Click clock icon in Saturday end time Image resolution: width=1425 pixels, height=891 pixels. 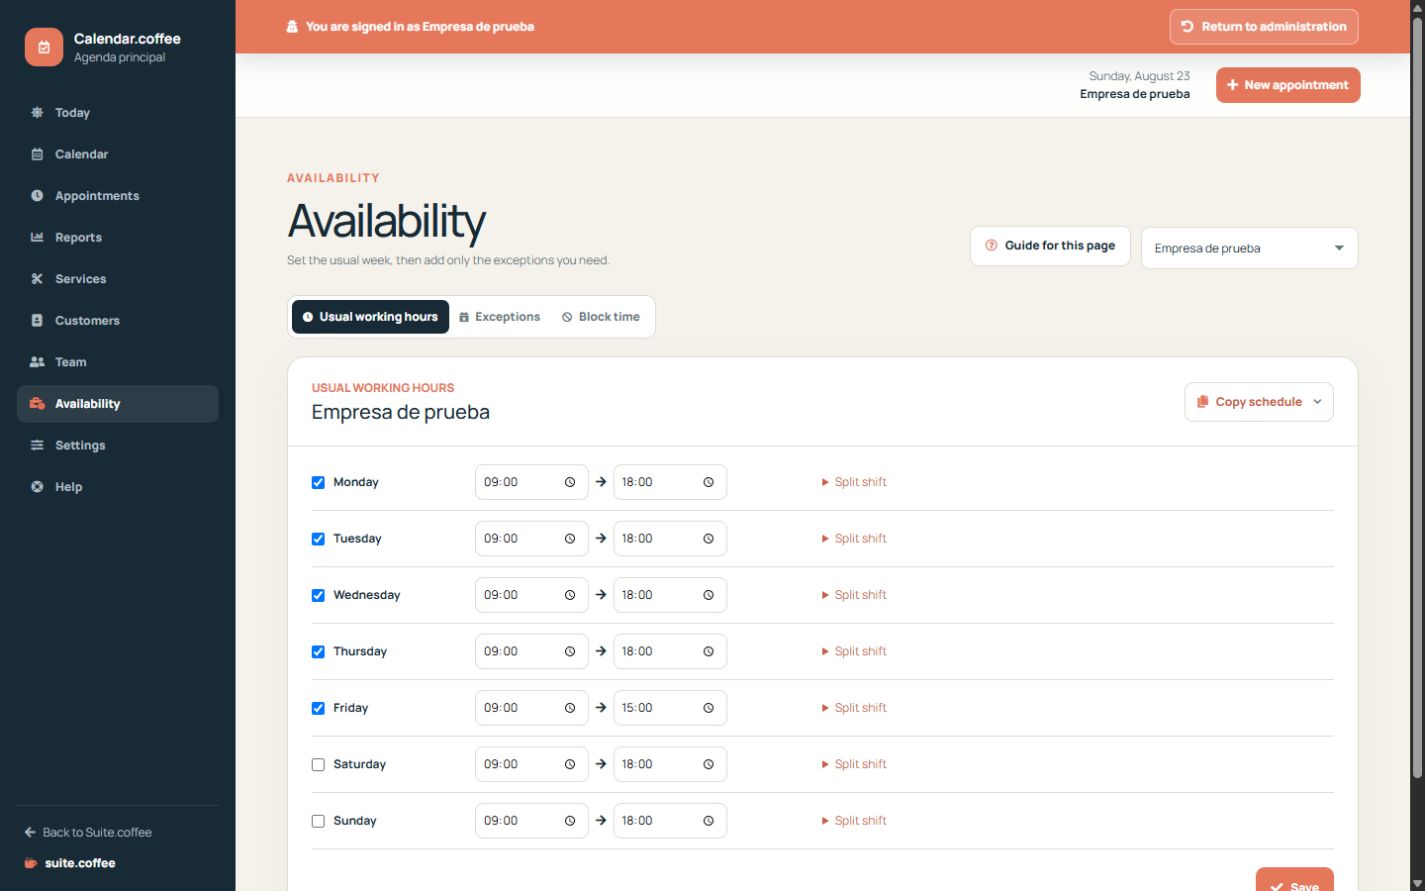pos(708,764)
